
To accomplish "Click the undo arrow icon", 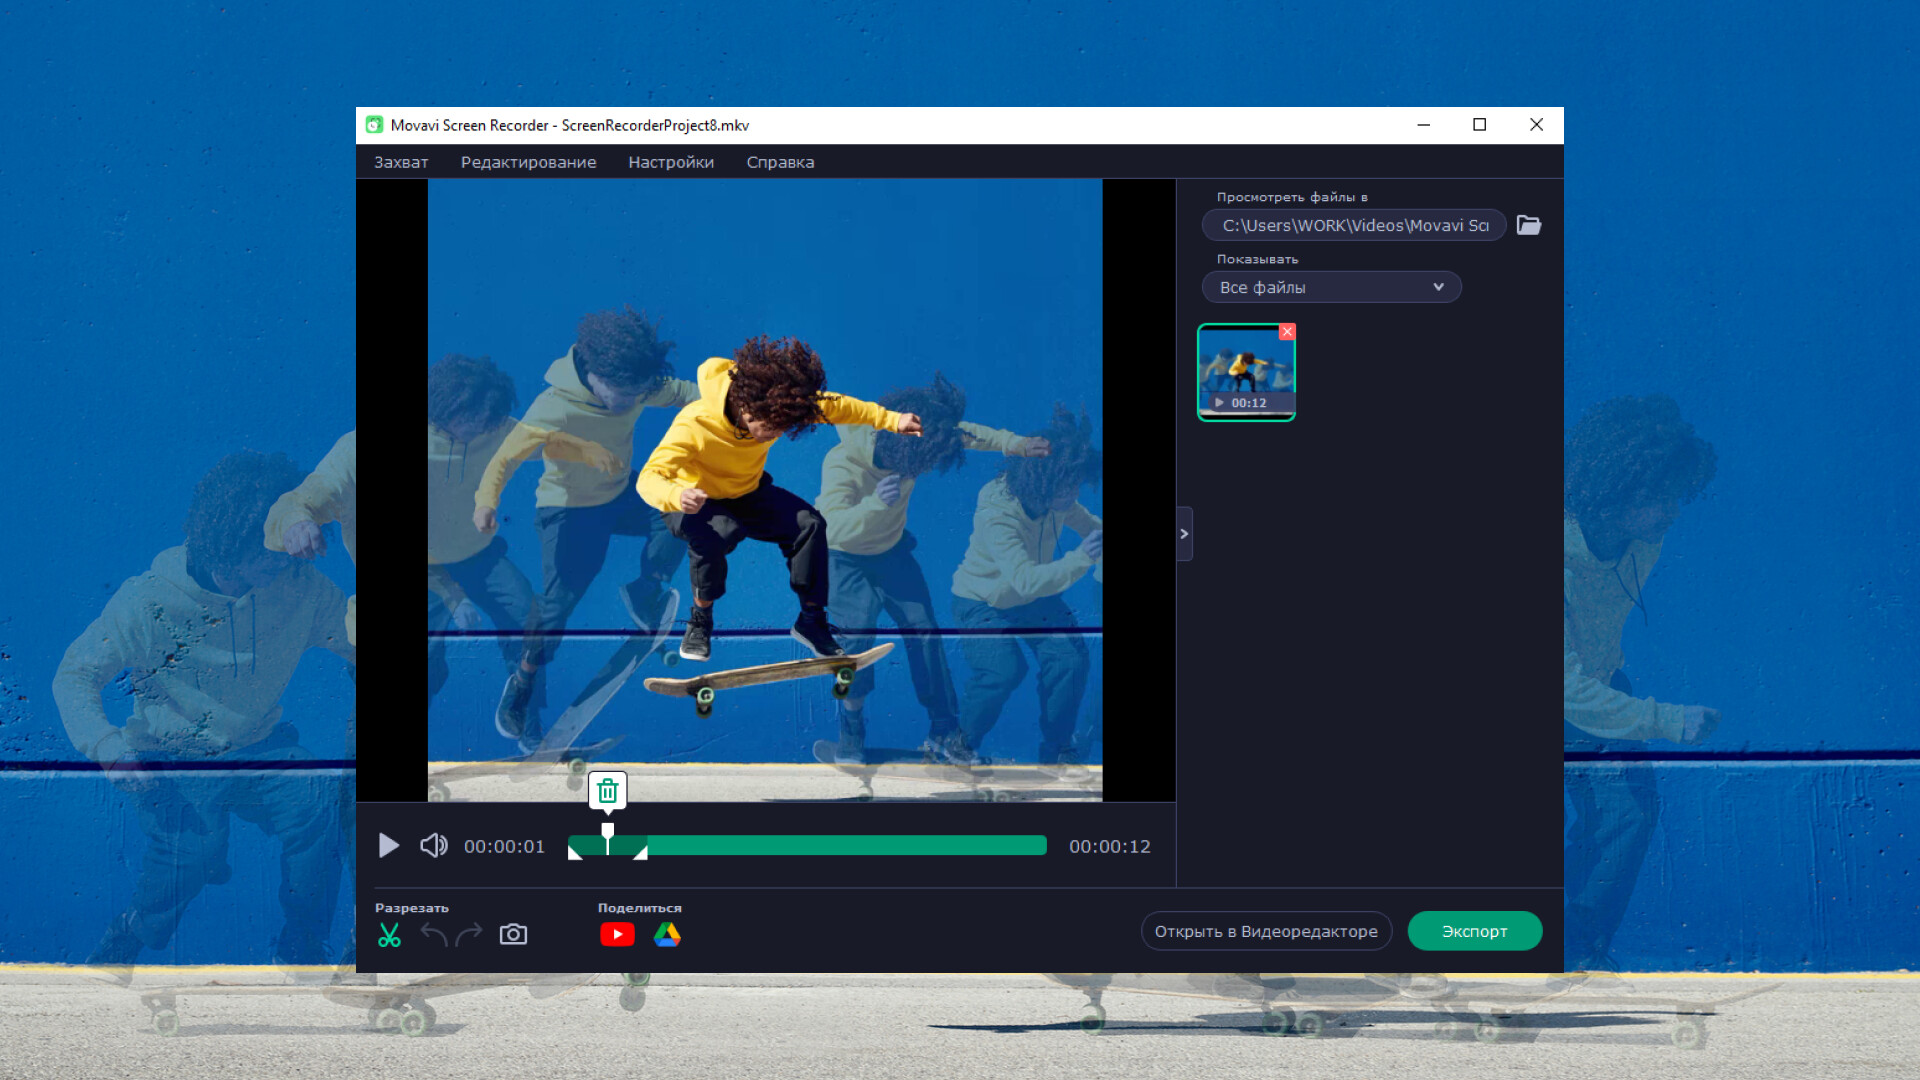I will tap(434, 934).
